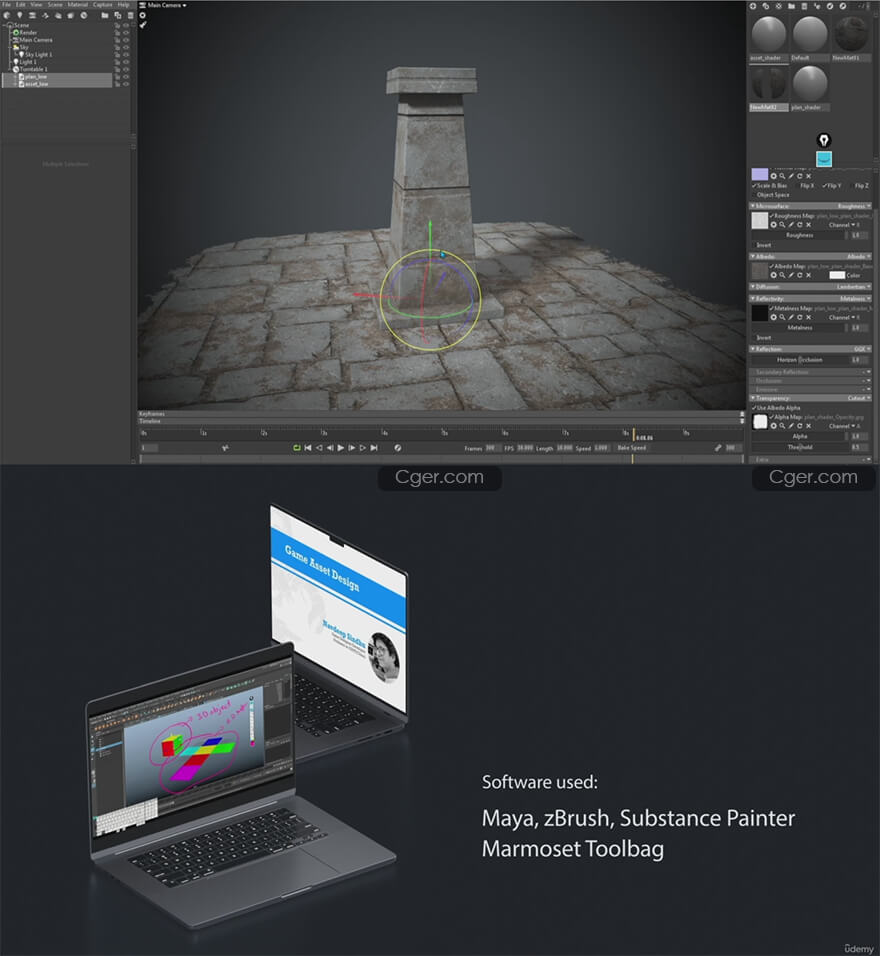The width and height of the screenshot is (880, 956).
Task: Toggle the Flip X checkbox
Action: coord(798,185)
